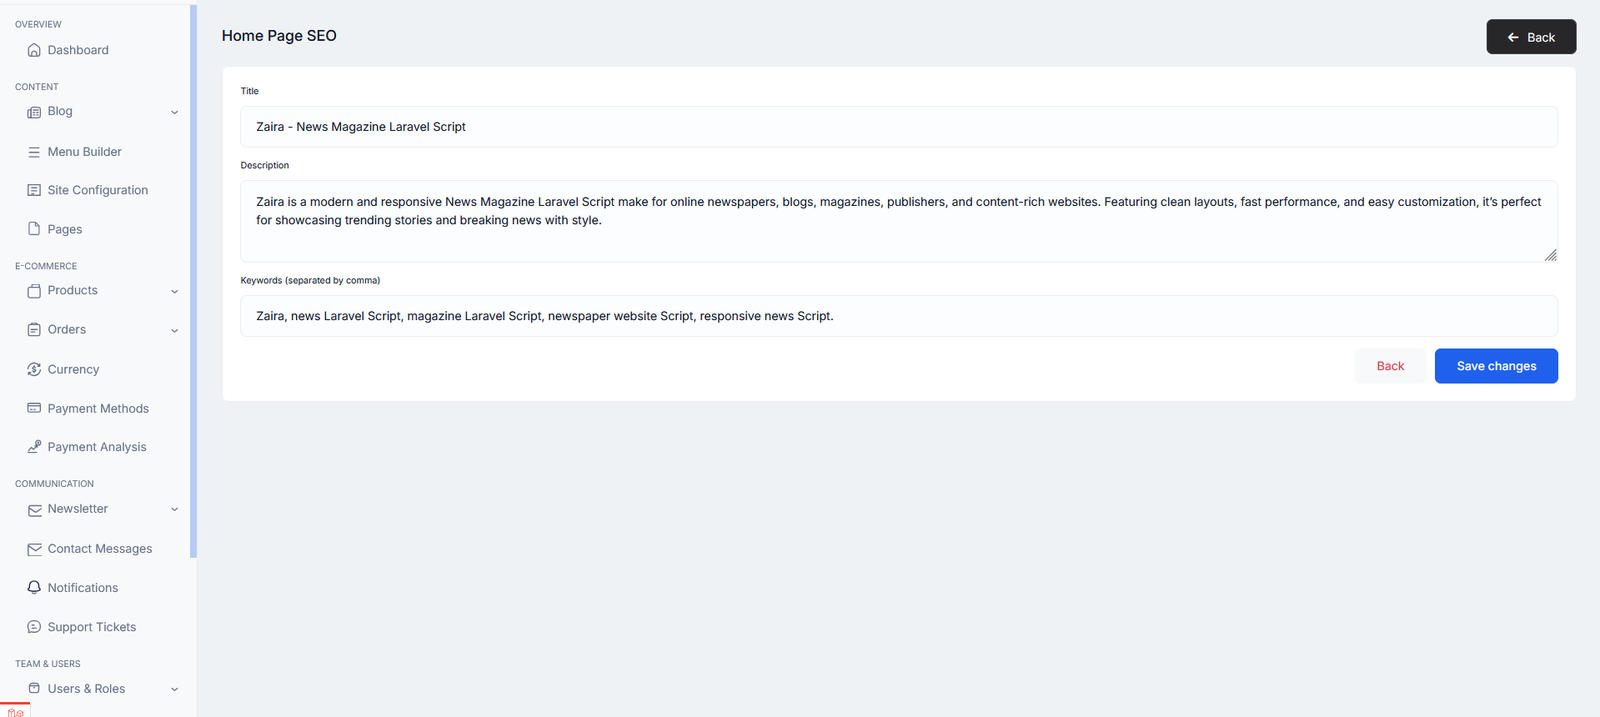
Task: Open Payment Analysis
Action: (x=95, y=447)
